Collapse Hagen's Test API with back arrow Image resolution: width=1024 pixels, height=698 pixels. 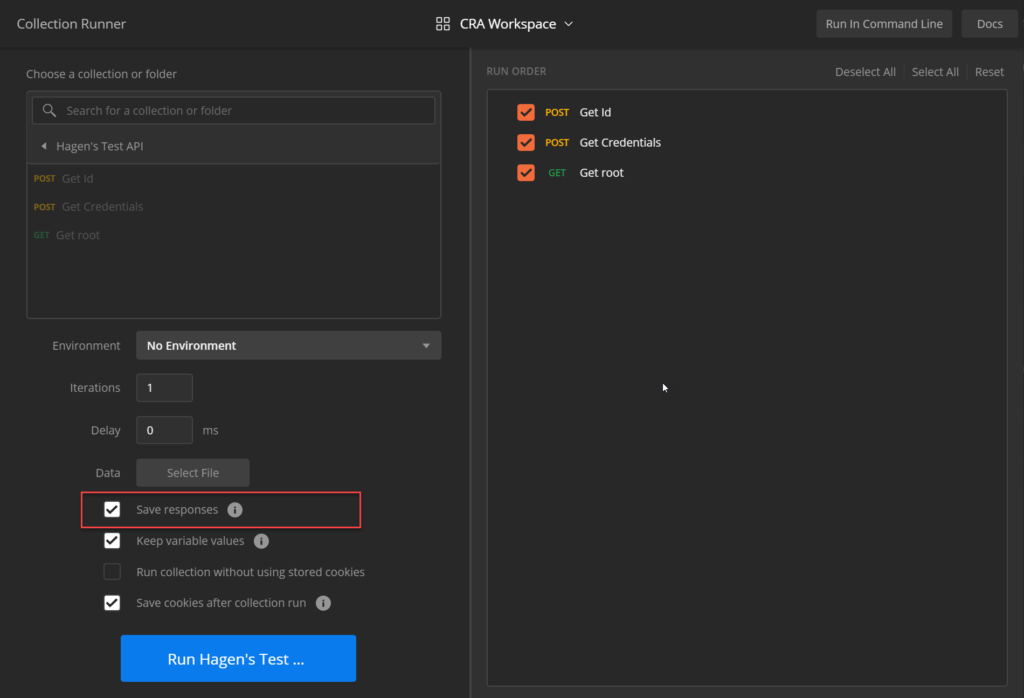(x=44, y=146)
